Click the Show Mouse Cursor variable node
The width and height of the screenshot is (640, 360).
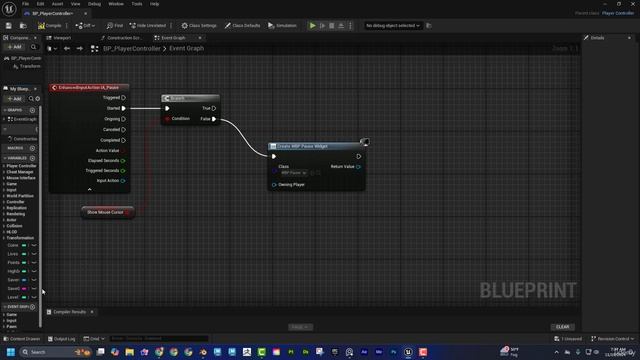[x=108, y=212]
